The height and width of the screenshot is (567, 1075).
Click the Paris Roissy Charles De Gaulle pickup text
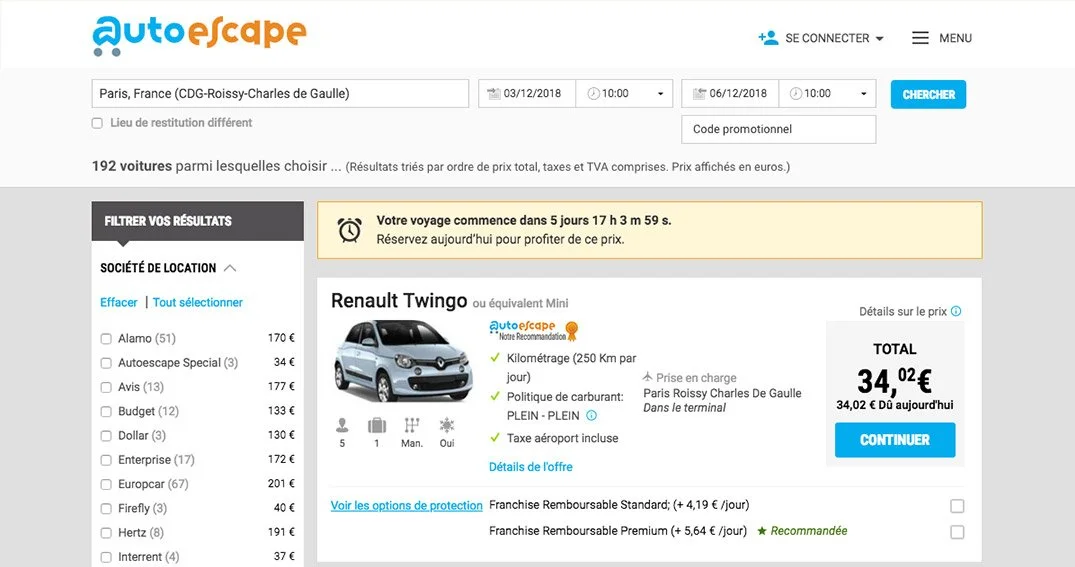pyautogui.click(x=722, y=393)
